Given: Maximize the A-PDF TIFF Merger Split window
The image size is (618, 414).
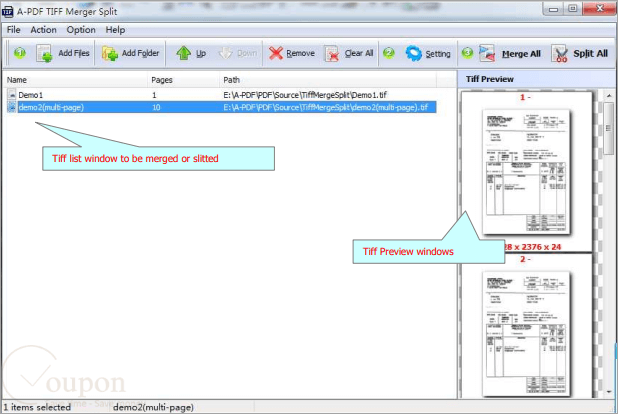Looking at the screenshot, I should (x=573, y=9).
